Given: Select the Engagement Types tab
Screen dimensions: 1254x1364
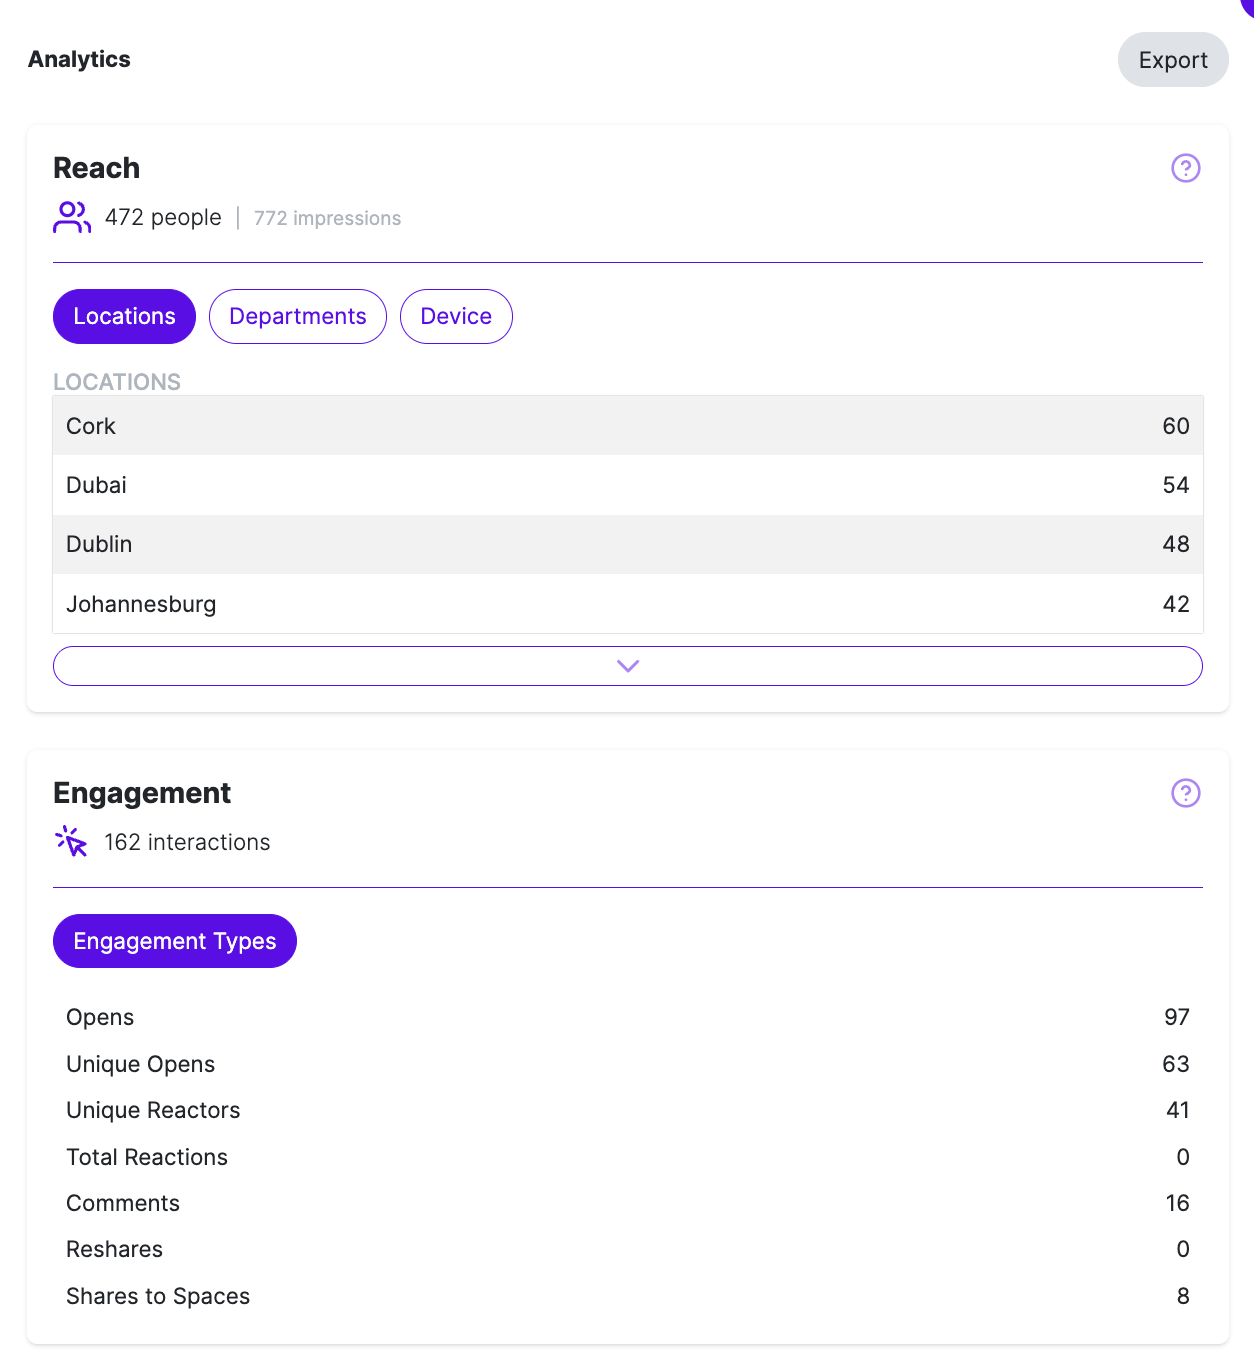Looking at the screenshot, I should point(175,941).
